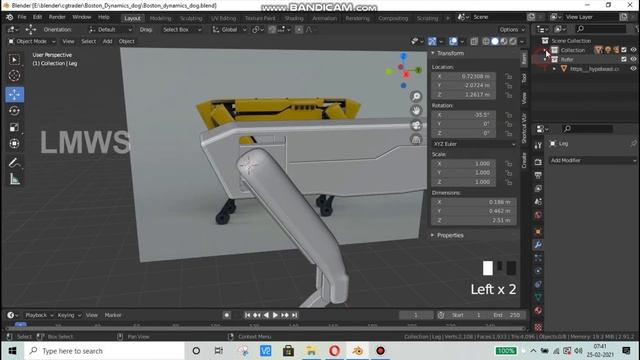Open the Select Box drag dropdown
640x360 pixels.
pyautogui.click(x=182, y=29)
